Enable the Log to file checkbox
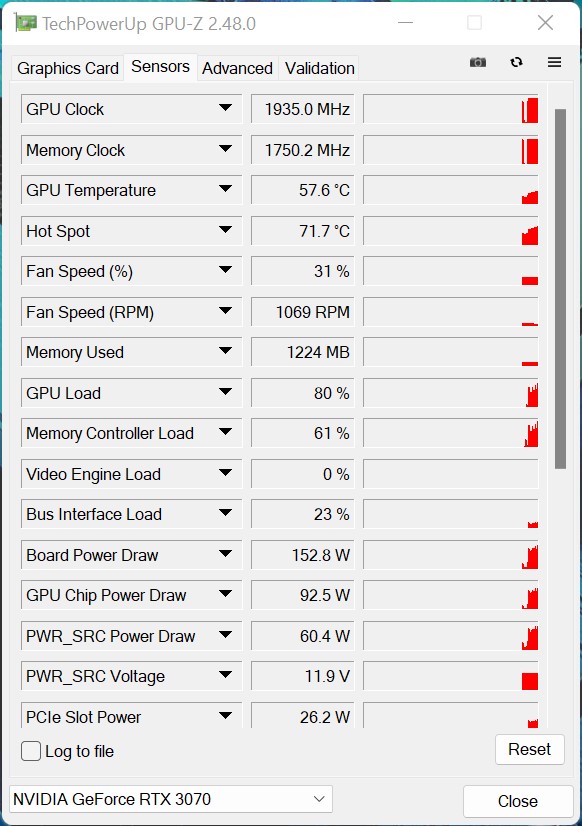The image size is (582, 826). 31,751
